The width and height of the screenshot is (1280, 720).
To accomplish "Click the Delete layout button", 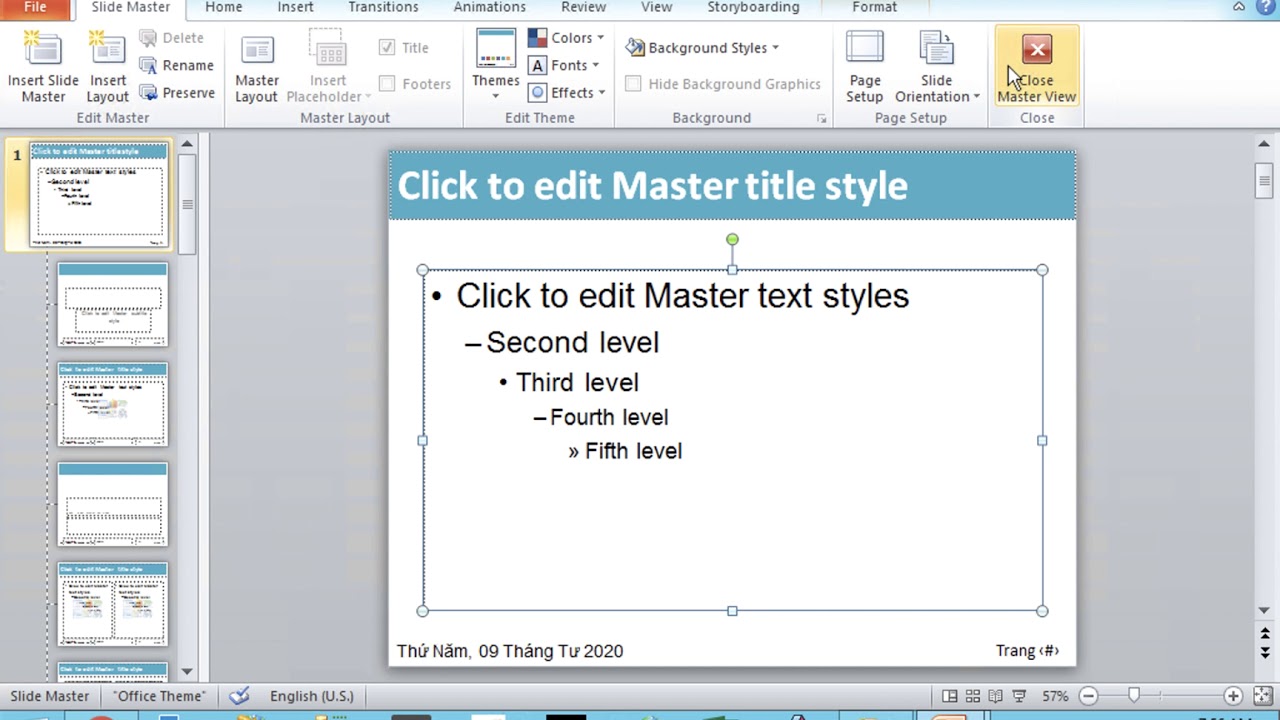I will 171,38.
